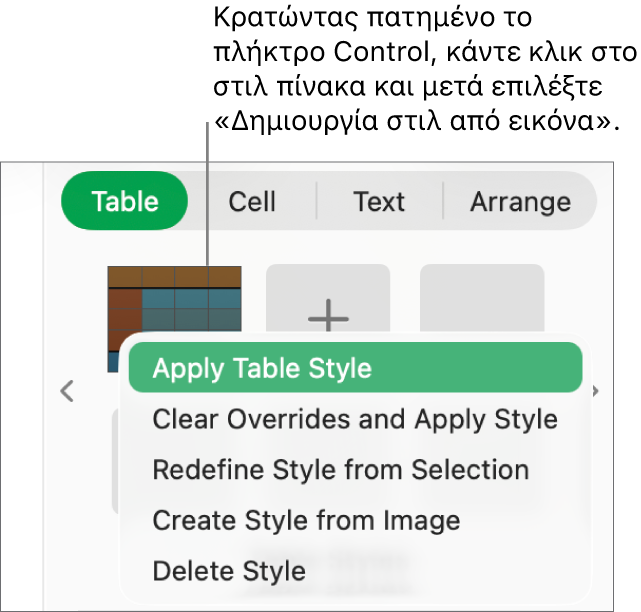The image size is (641, 612).
Task: Click the empty table style placeholder
Action: [482, 297]
